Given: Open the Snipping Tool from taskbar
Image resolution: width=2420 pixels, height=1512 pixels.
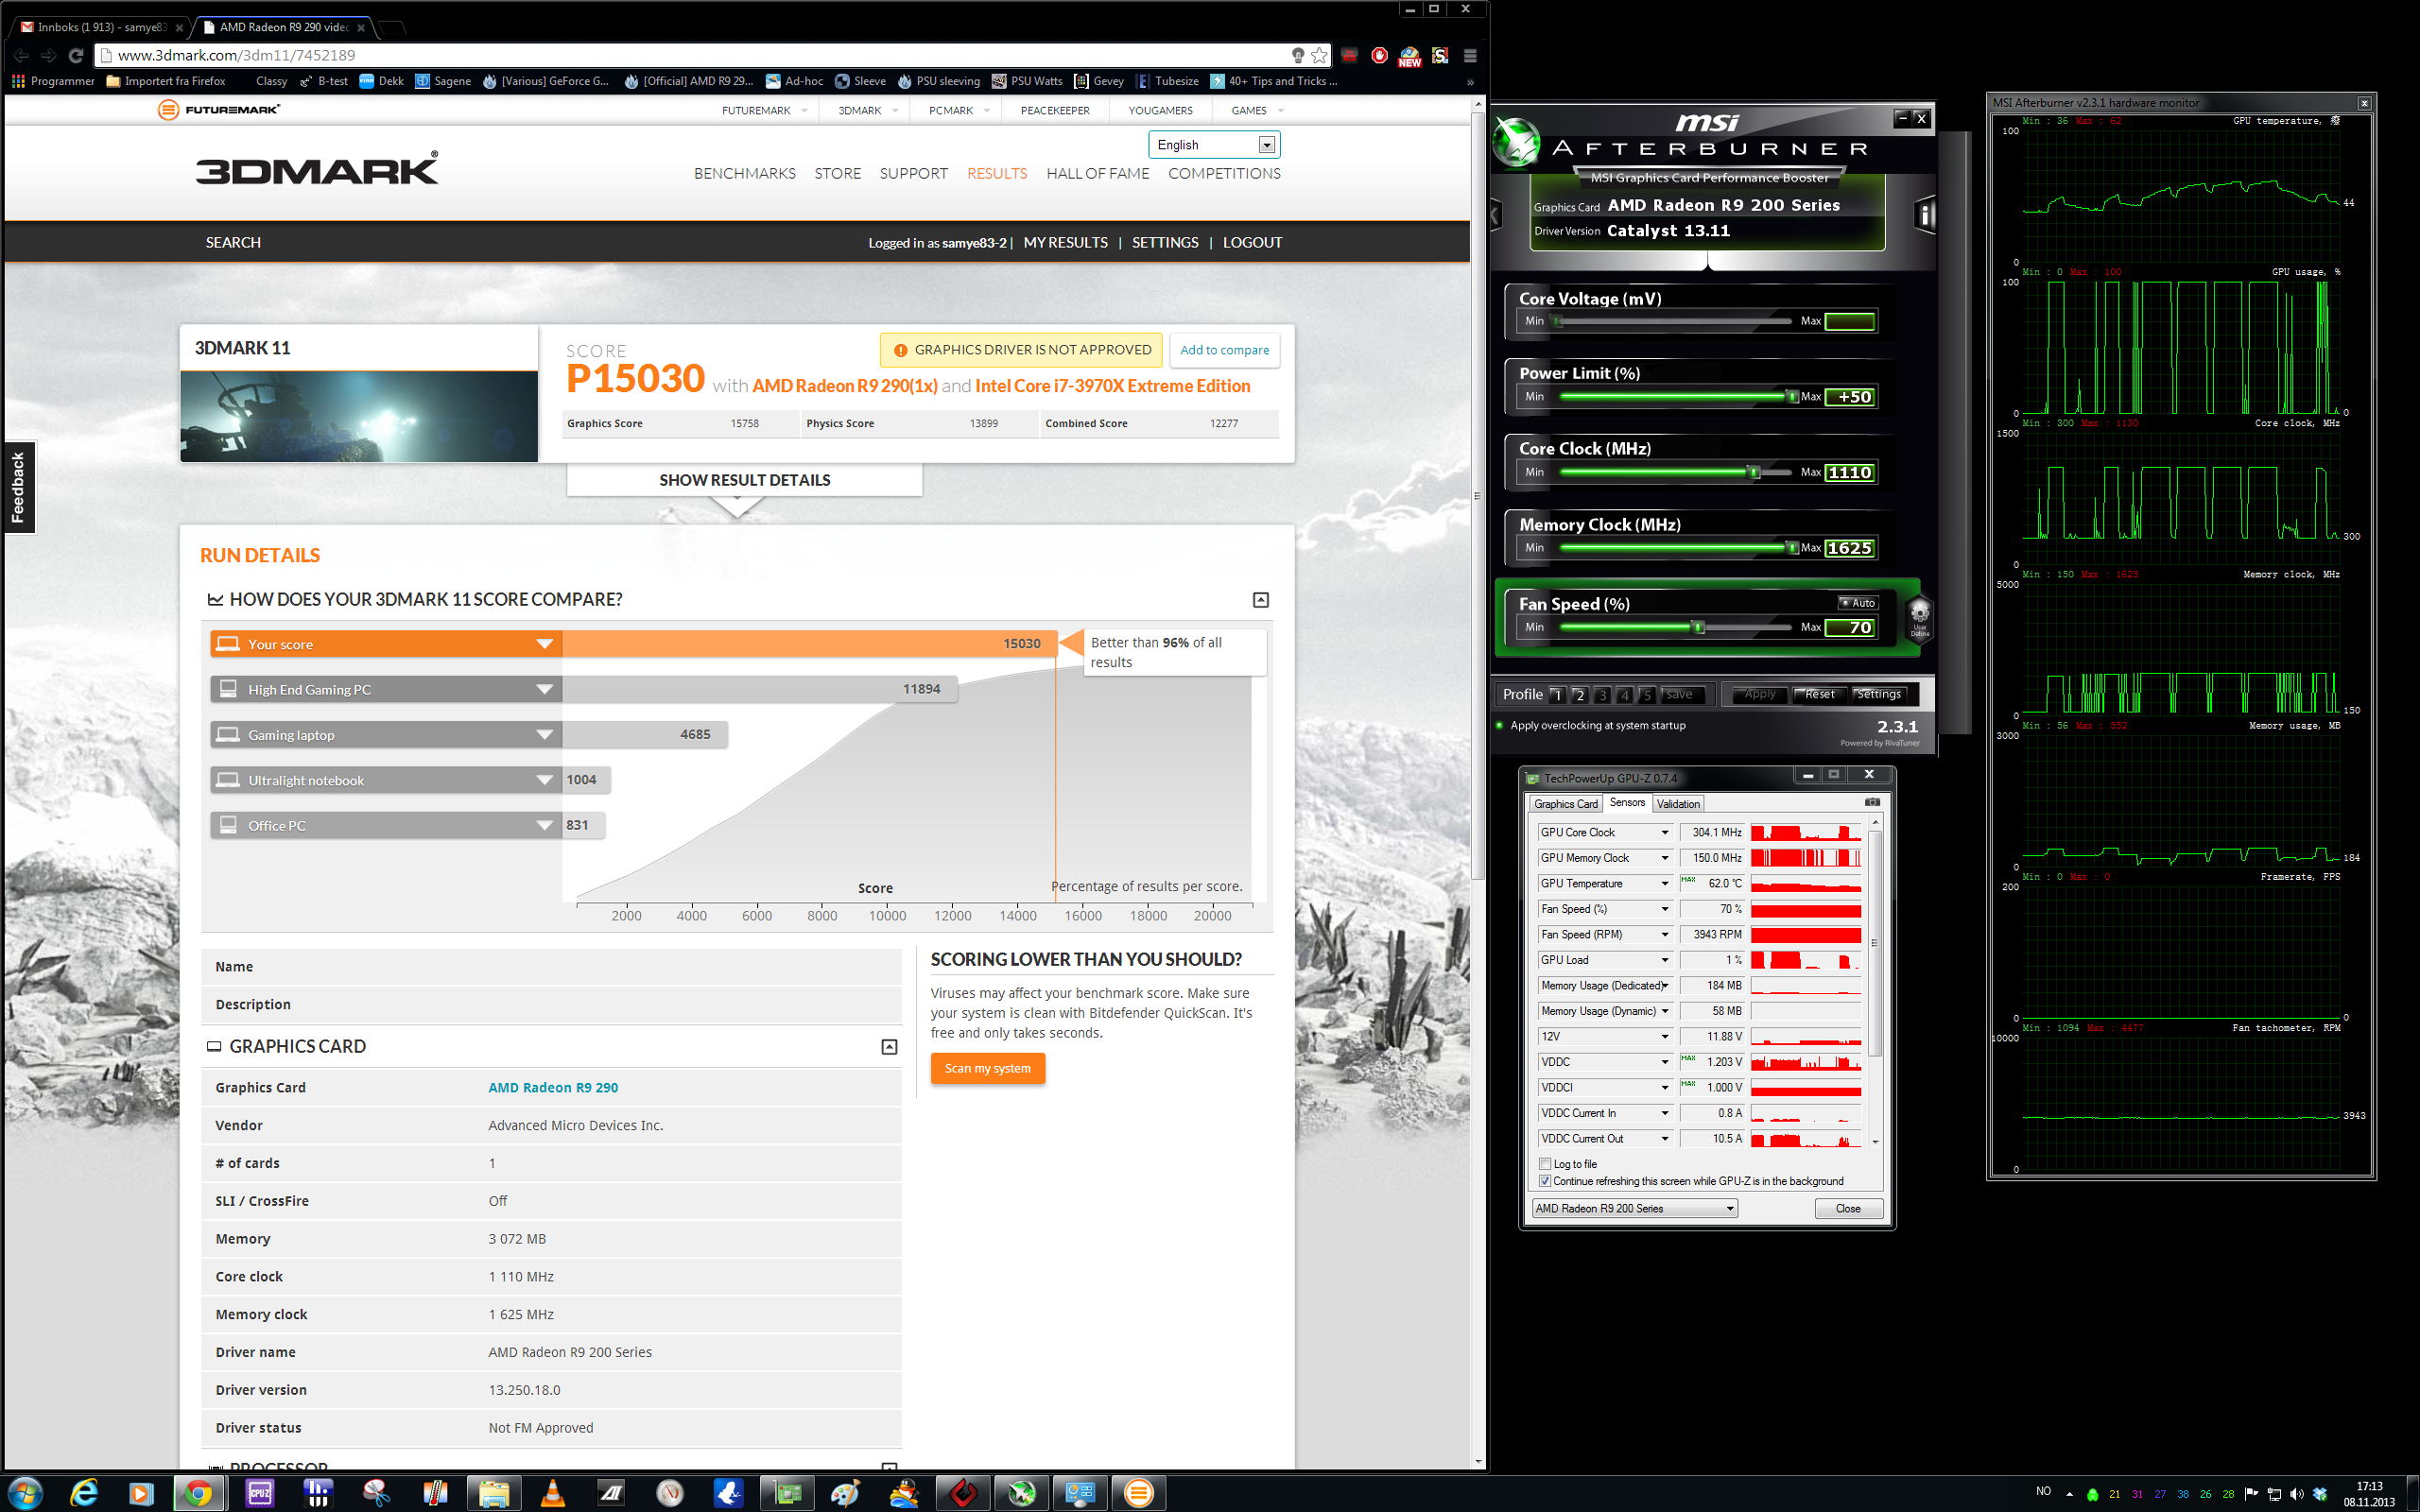Looking at the screenshot, I should point(376,1493).
